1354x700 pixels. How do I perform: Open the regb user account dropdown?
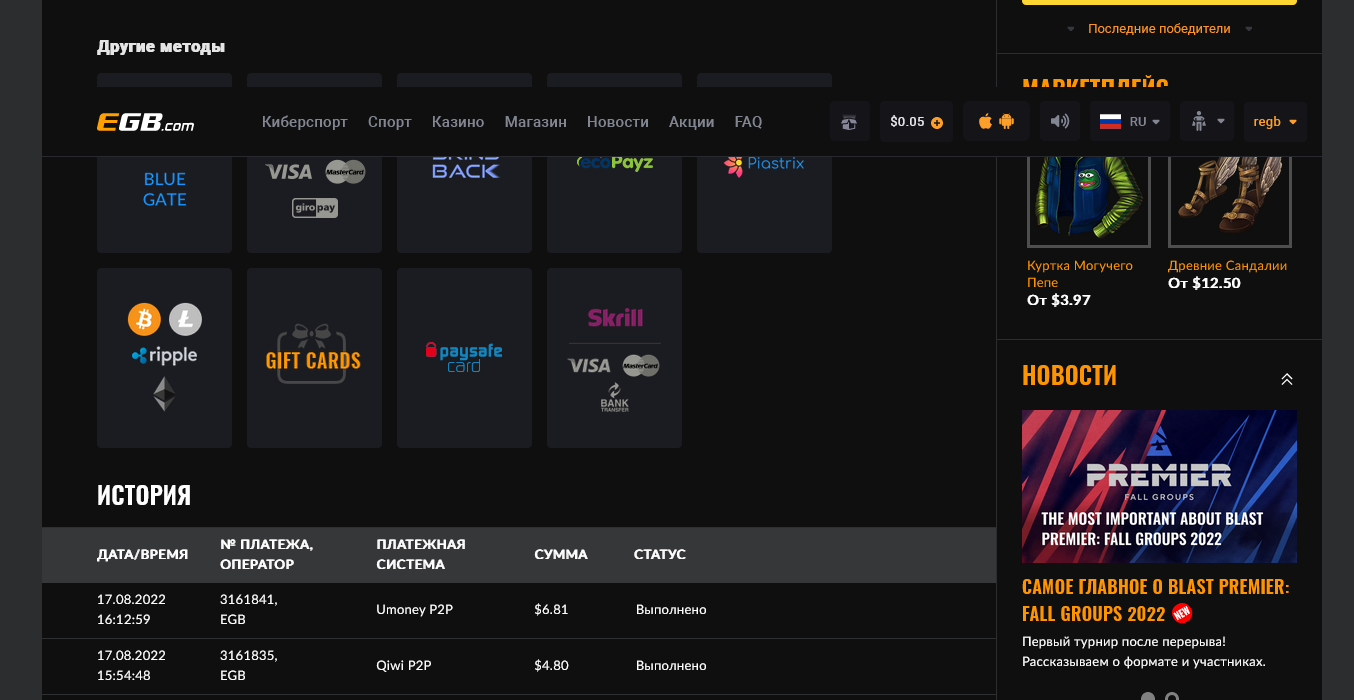1275,122
